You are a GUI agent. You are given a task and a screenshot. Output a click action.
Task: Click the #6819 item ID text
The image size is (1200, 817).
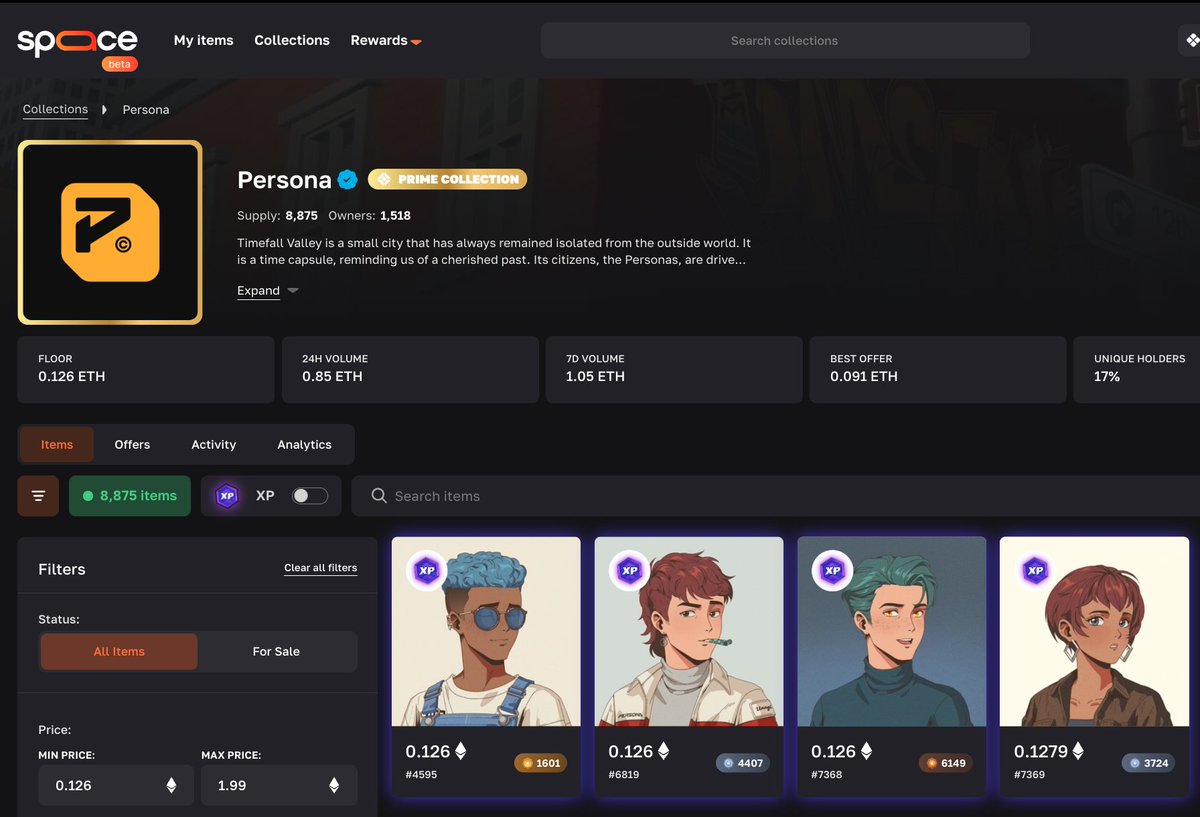coord(624,775)
